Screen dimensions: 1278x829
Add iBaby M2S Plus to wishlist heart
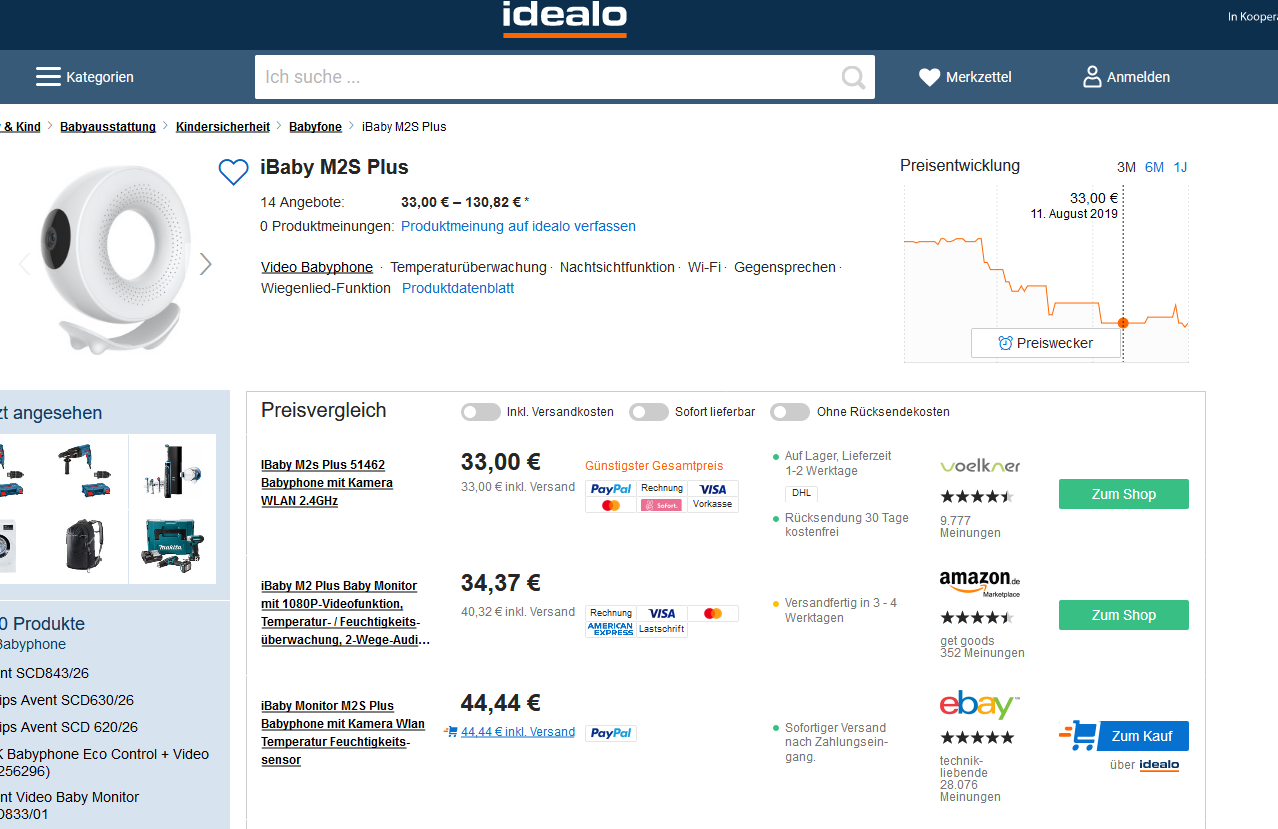(x=233, y=172)
